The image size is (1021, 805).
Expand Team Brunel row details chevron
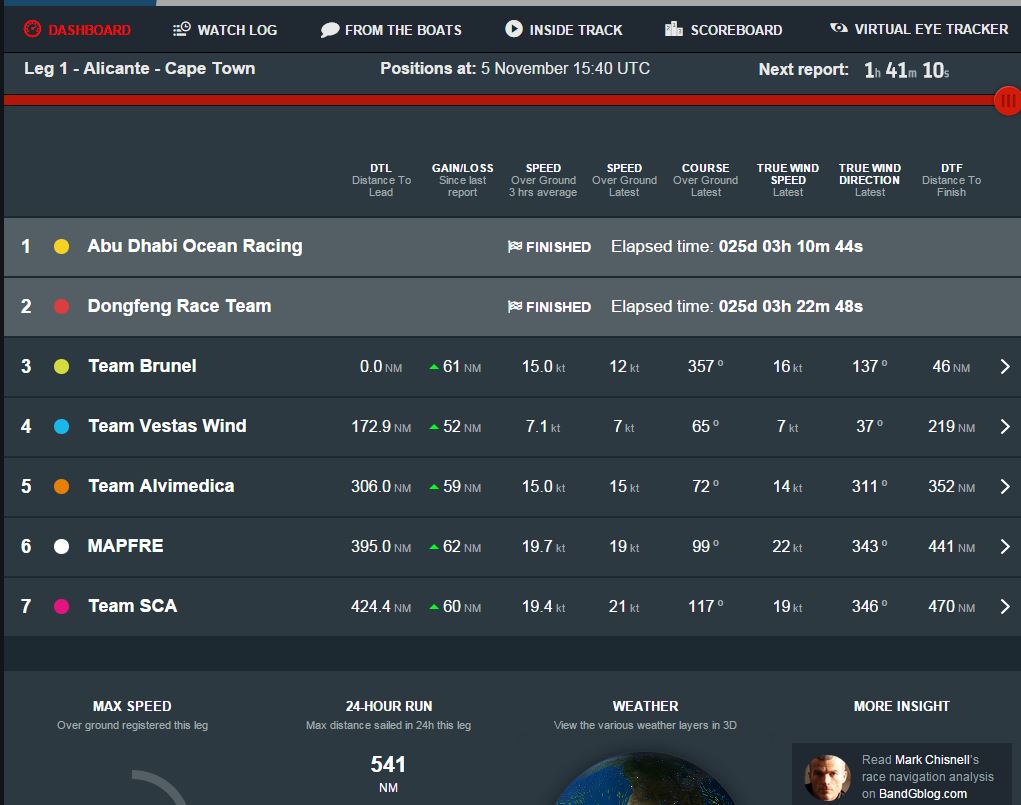pos(1005,367)
